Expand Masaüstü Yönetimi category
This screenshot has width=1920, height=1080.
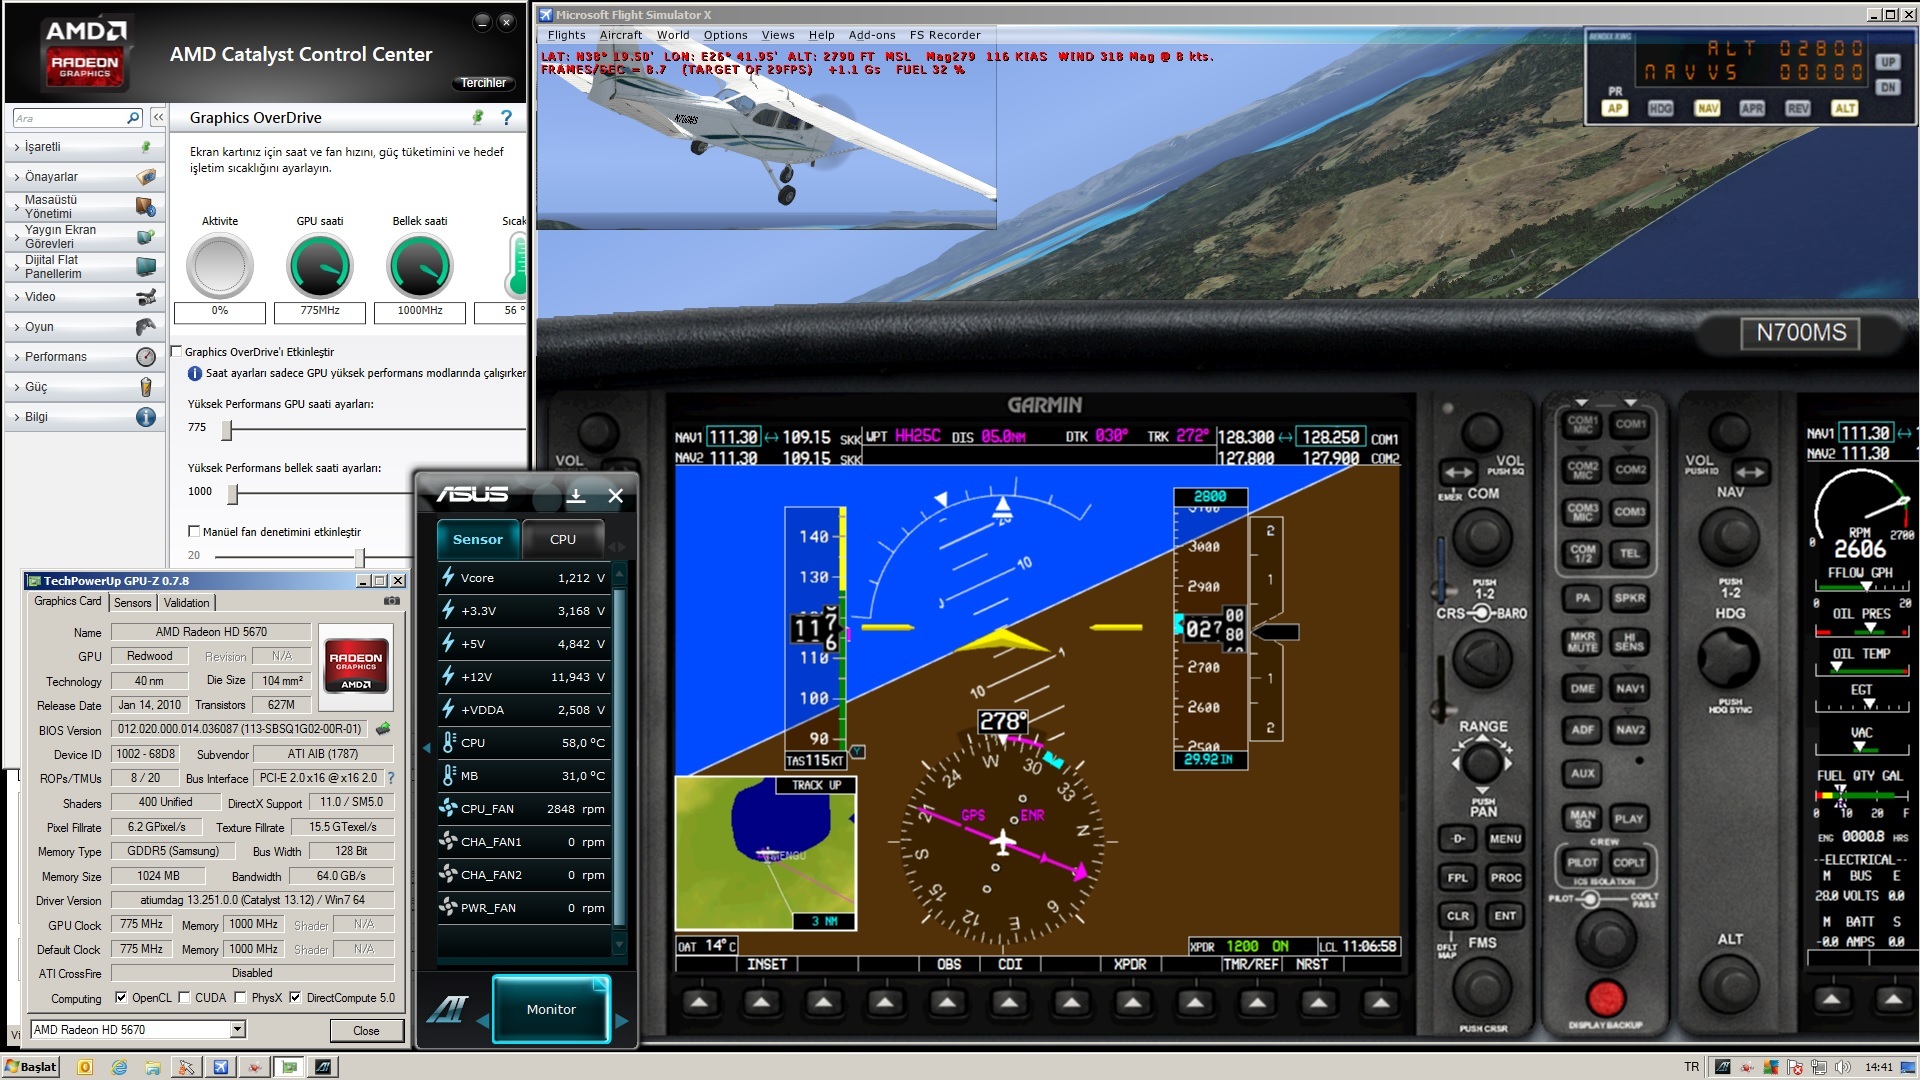tap(85, 207)
